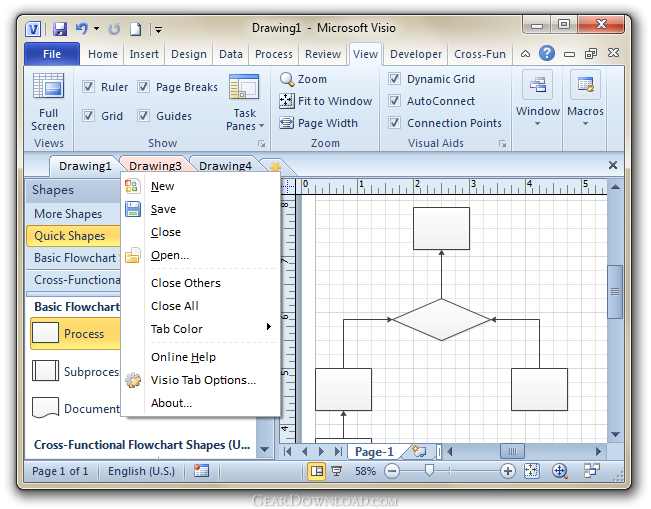
Task: Click Fit page to window status icon
Action: (x=531, y=471)
